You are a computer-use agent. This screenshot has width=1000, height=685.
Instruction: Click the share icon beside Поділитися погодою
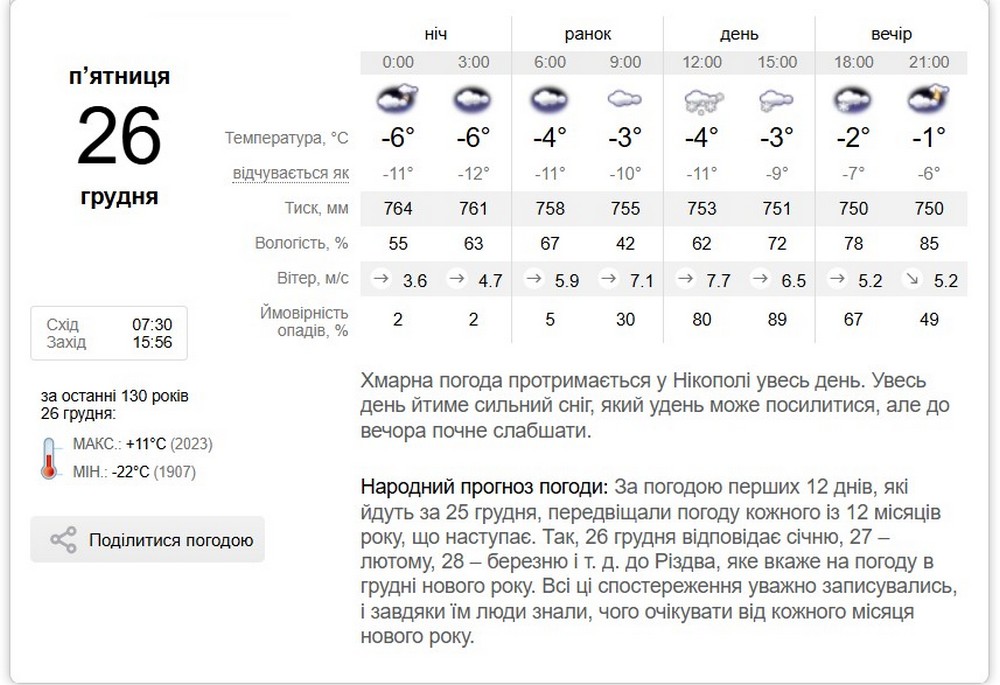(x=63, y=541)
